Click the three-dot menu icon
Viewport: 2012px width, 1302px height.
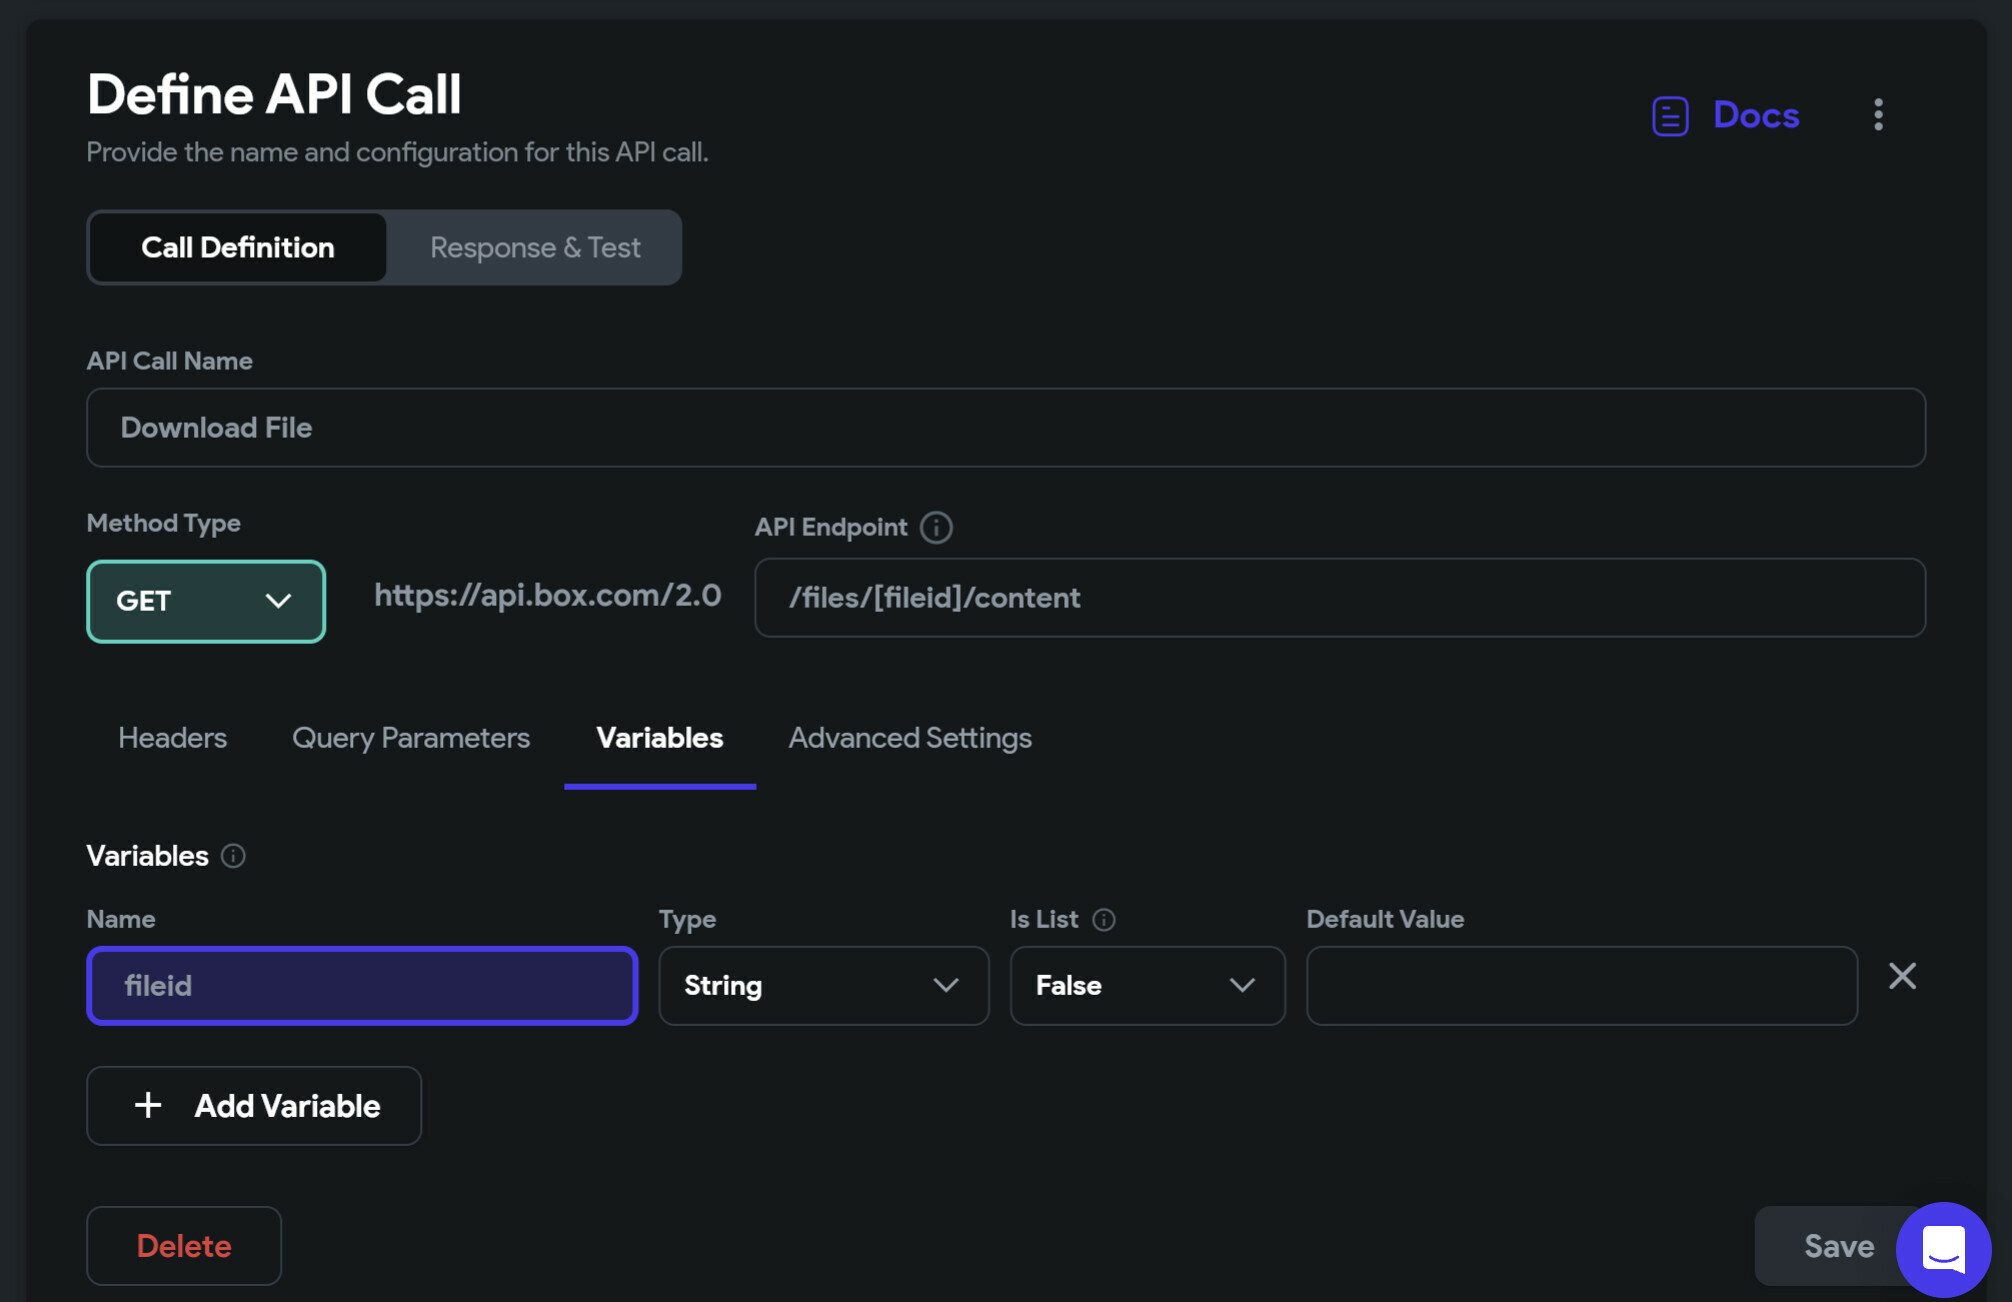tap(1879, 114)
